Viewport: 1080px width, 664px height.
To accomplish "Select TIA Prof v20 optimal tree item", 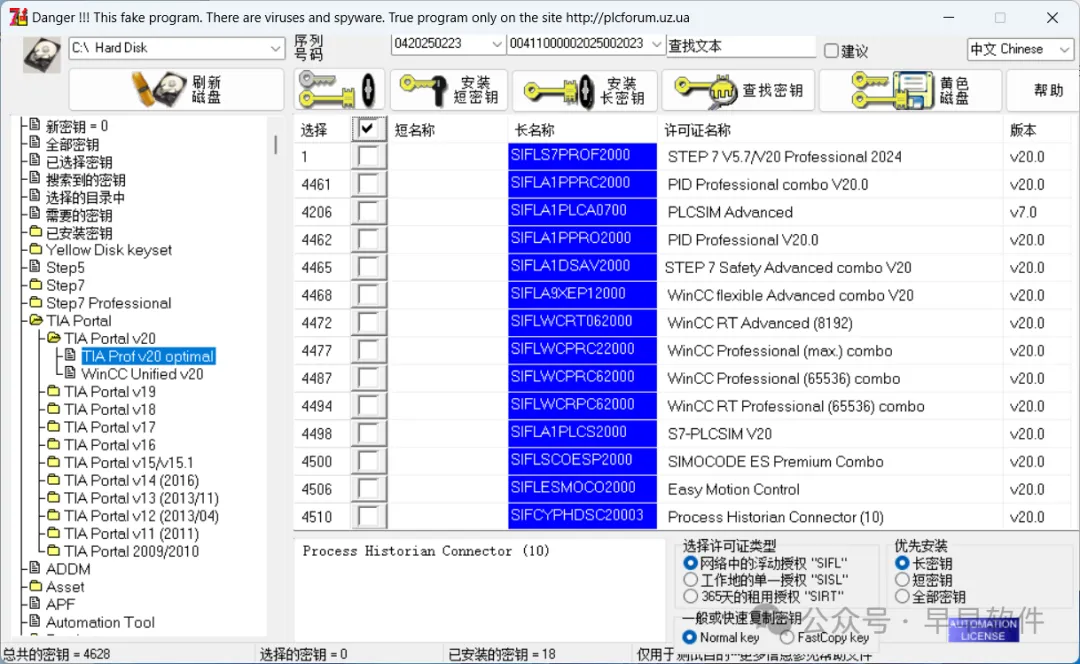I will tap(148, 356).
